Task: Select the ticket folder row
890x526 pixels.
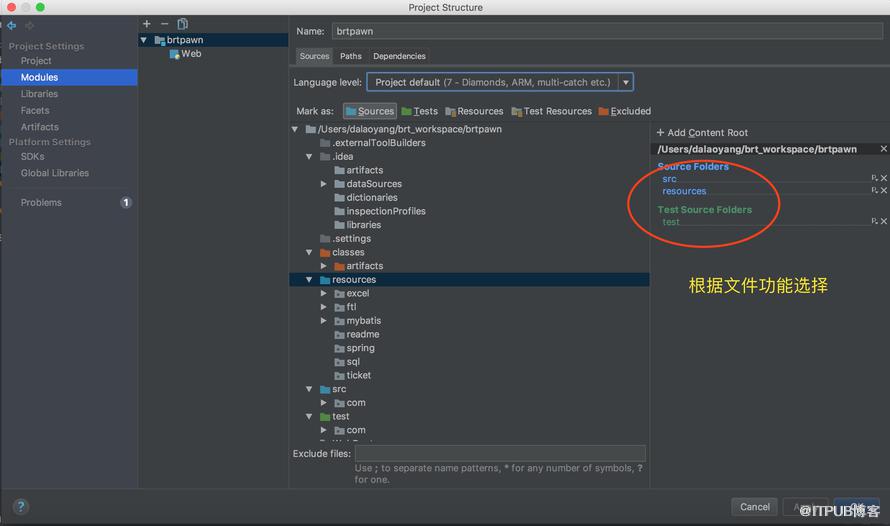Action: click(x=469, y=375)
